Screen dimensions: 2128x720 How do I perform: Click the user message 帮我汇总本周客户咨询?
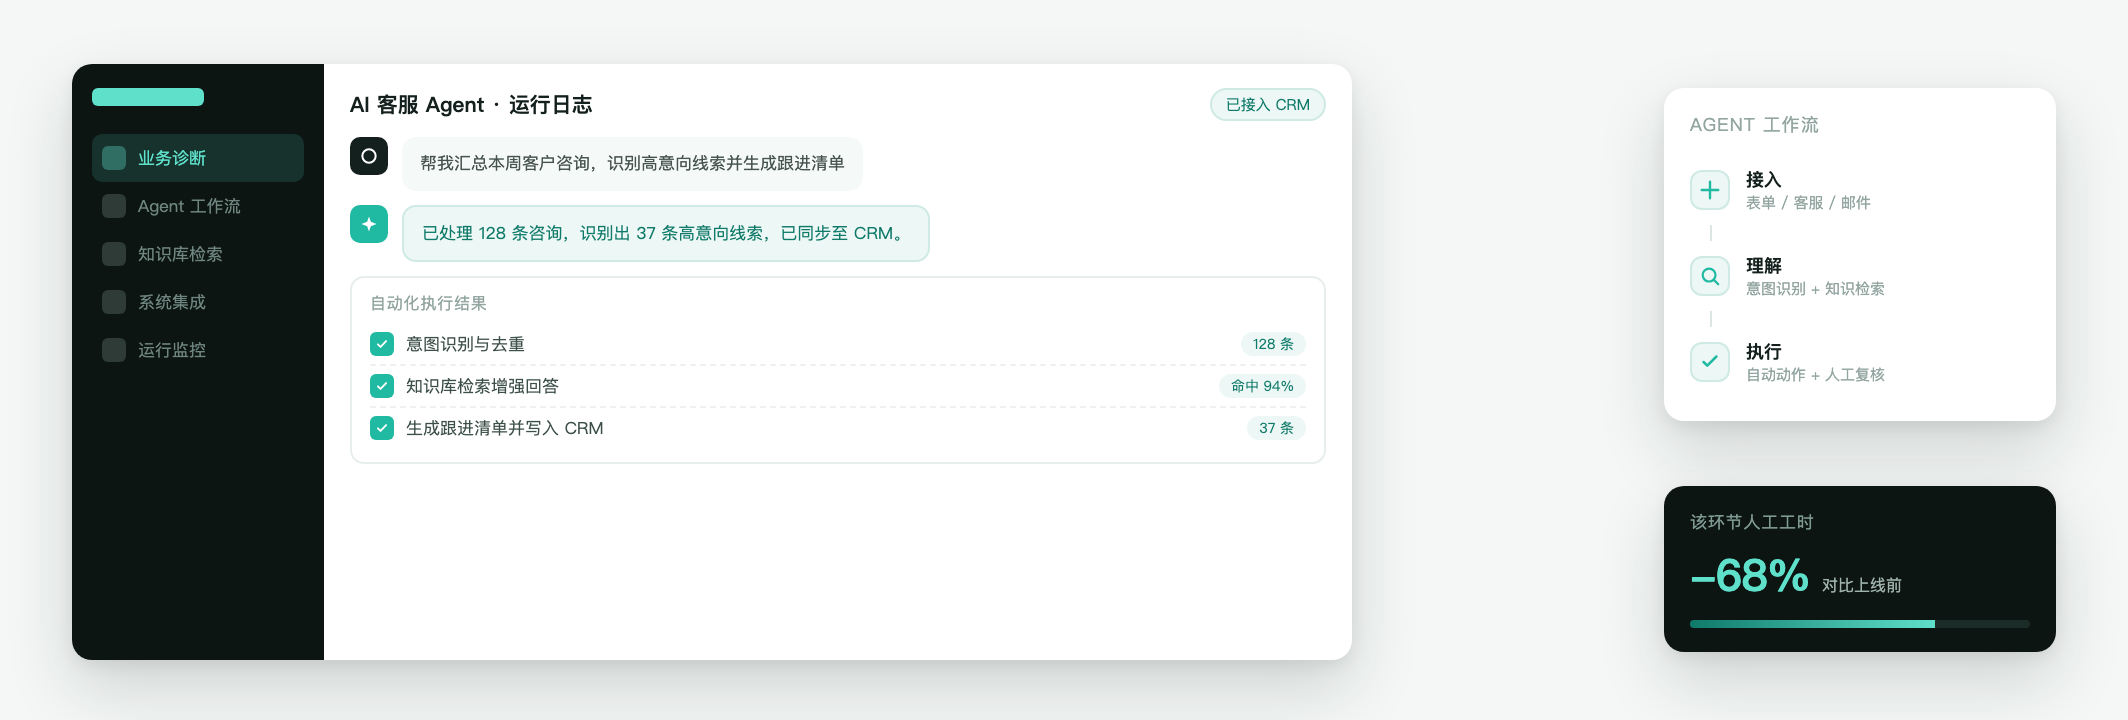click(x=632, y=163)
